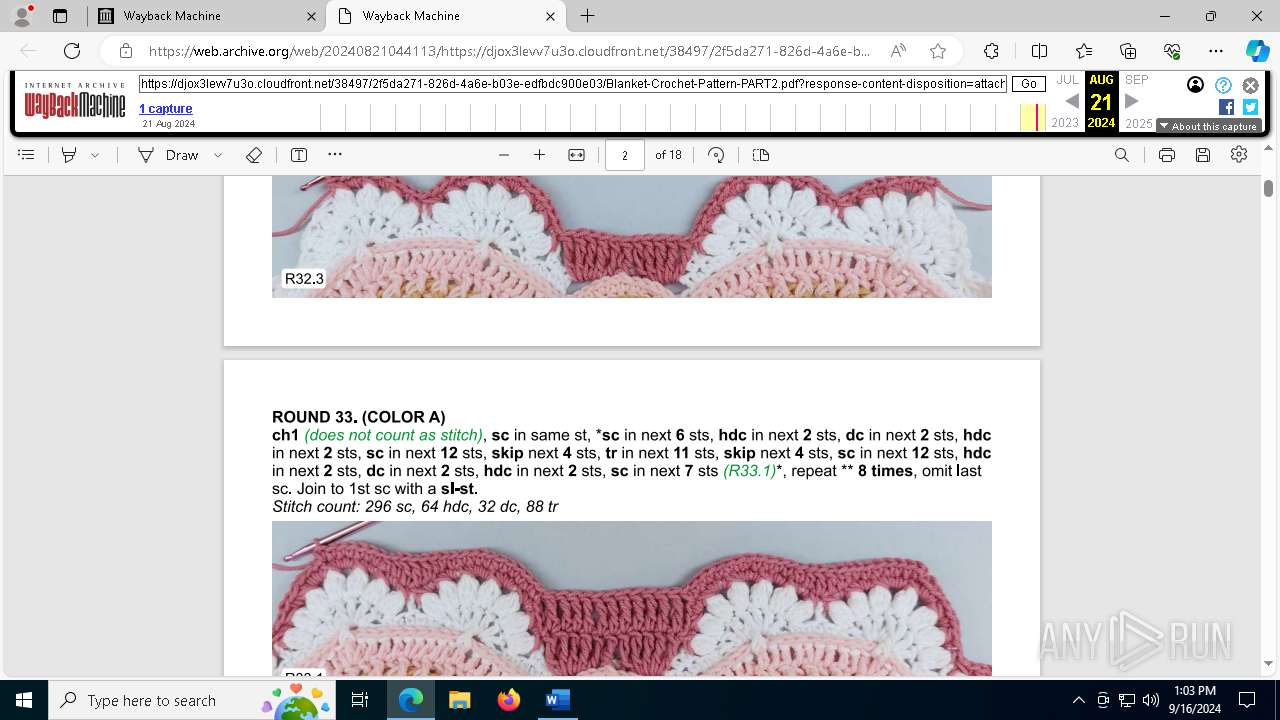Open Collections panel
1280x720 pixels.
coord(1128,51)
